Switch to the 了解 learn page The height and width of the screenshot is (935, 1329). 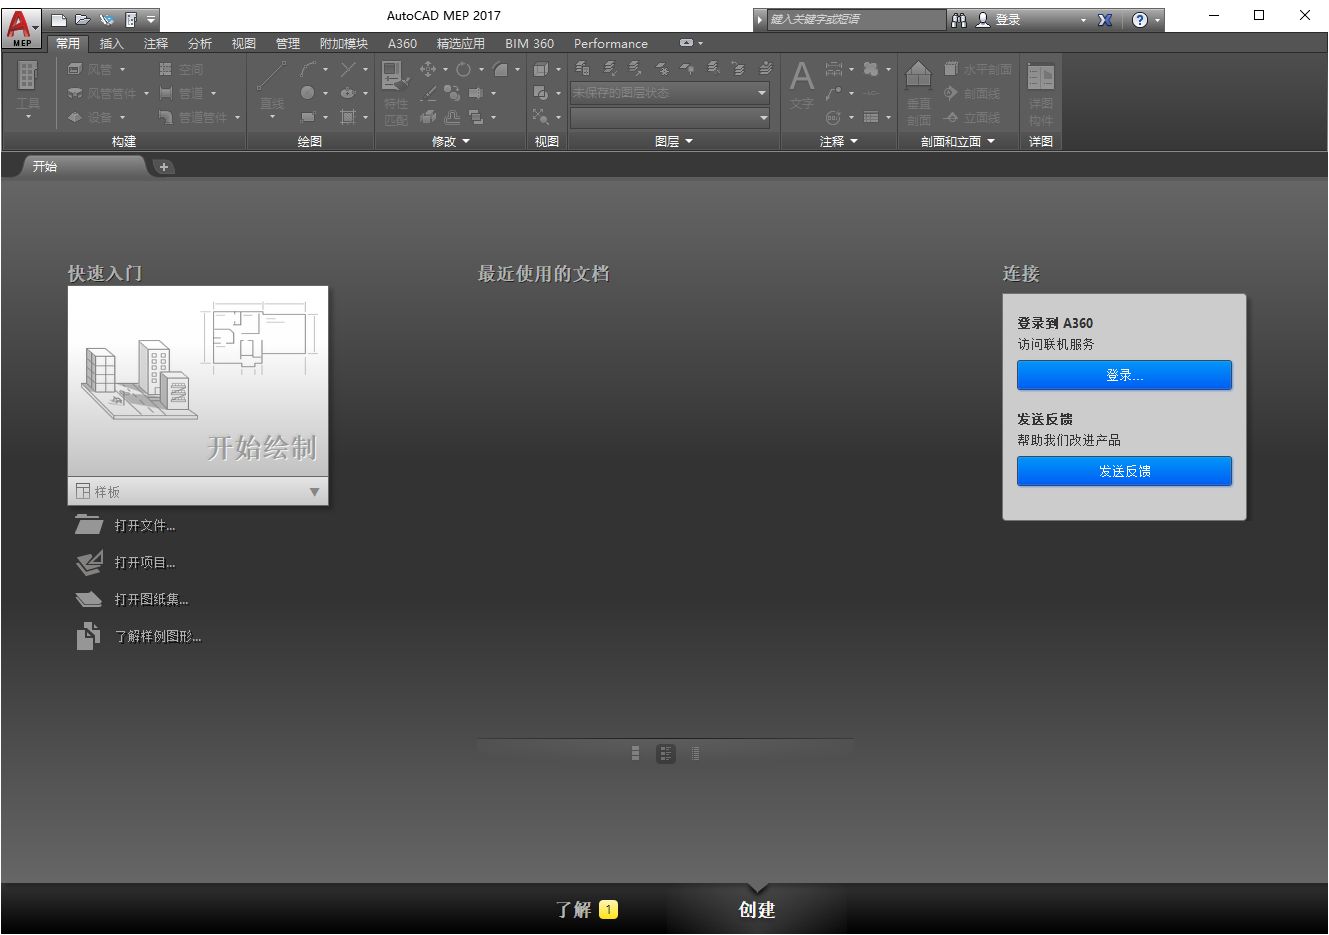(576, 909)
